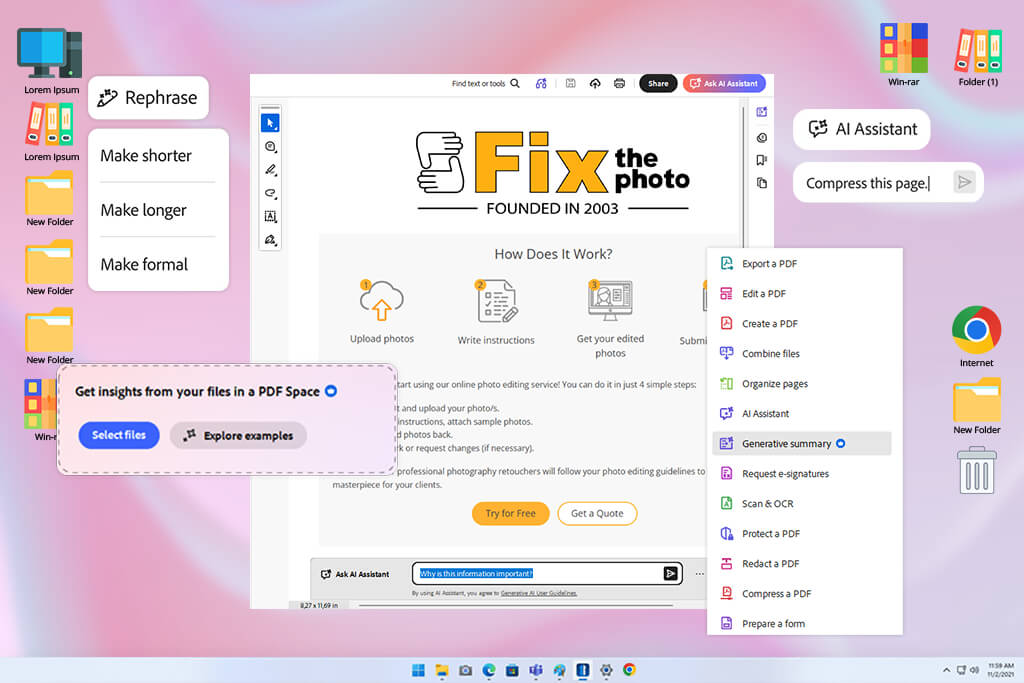Select the fill and sign tool
This screenshot has width=1024, height=683.
tap(270, 240)
